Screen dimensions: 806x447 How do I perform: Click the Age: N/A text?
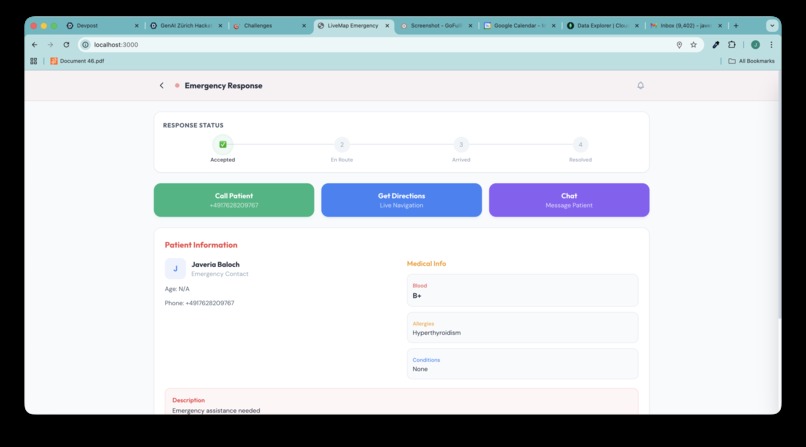[x=177, y=289]
